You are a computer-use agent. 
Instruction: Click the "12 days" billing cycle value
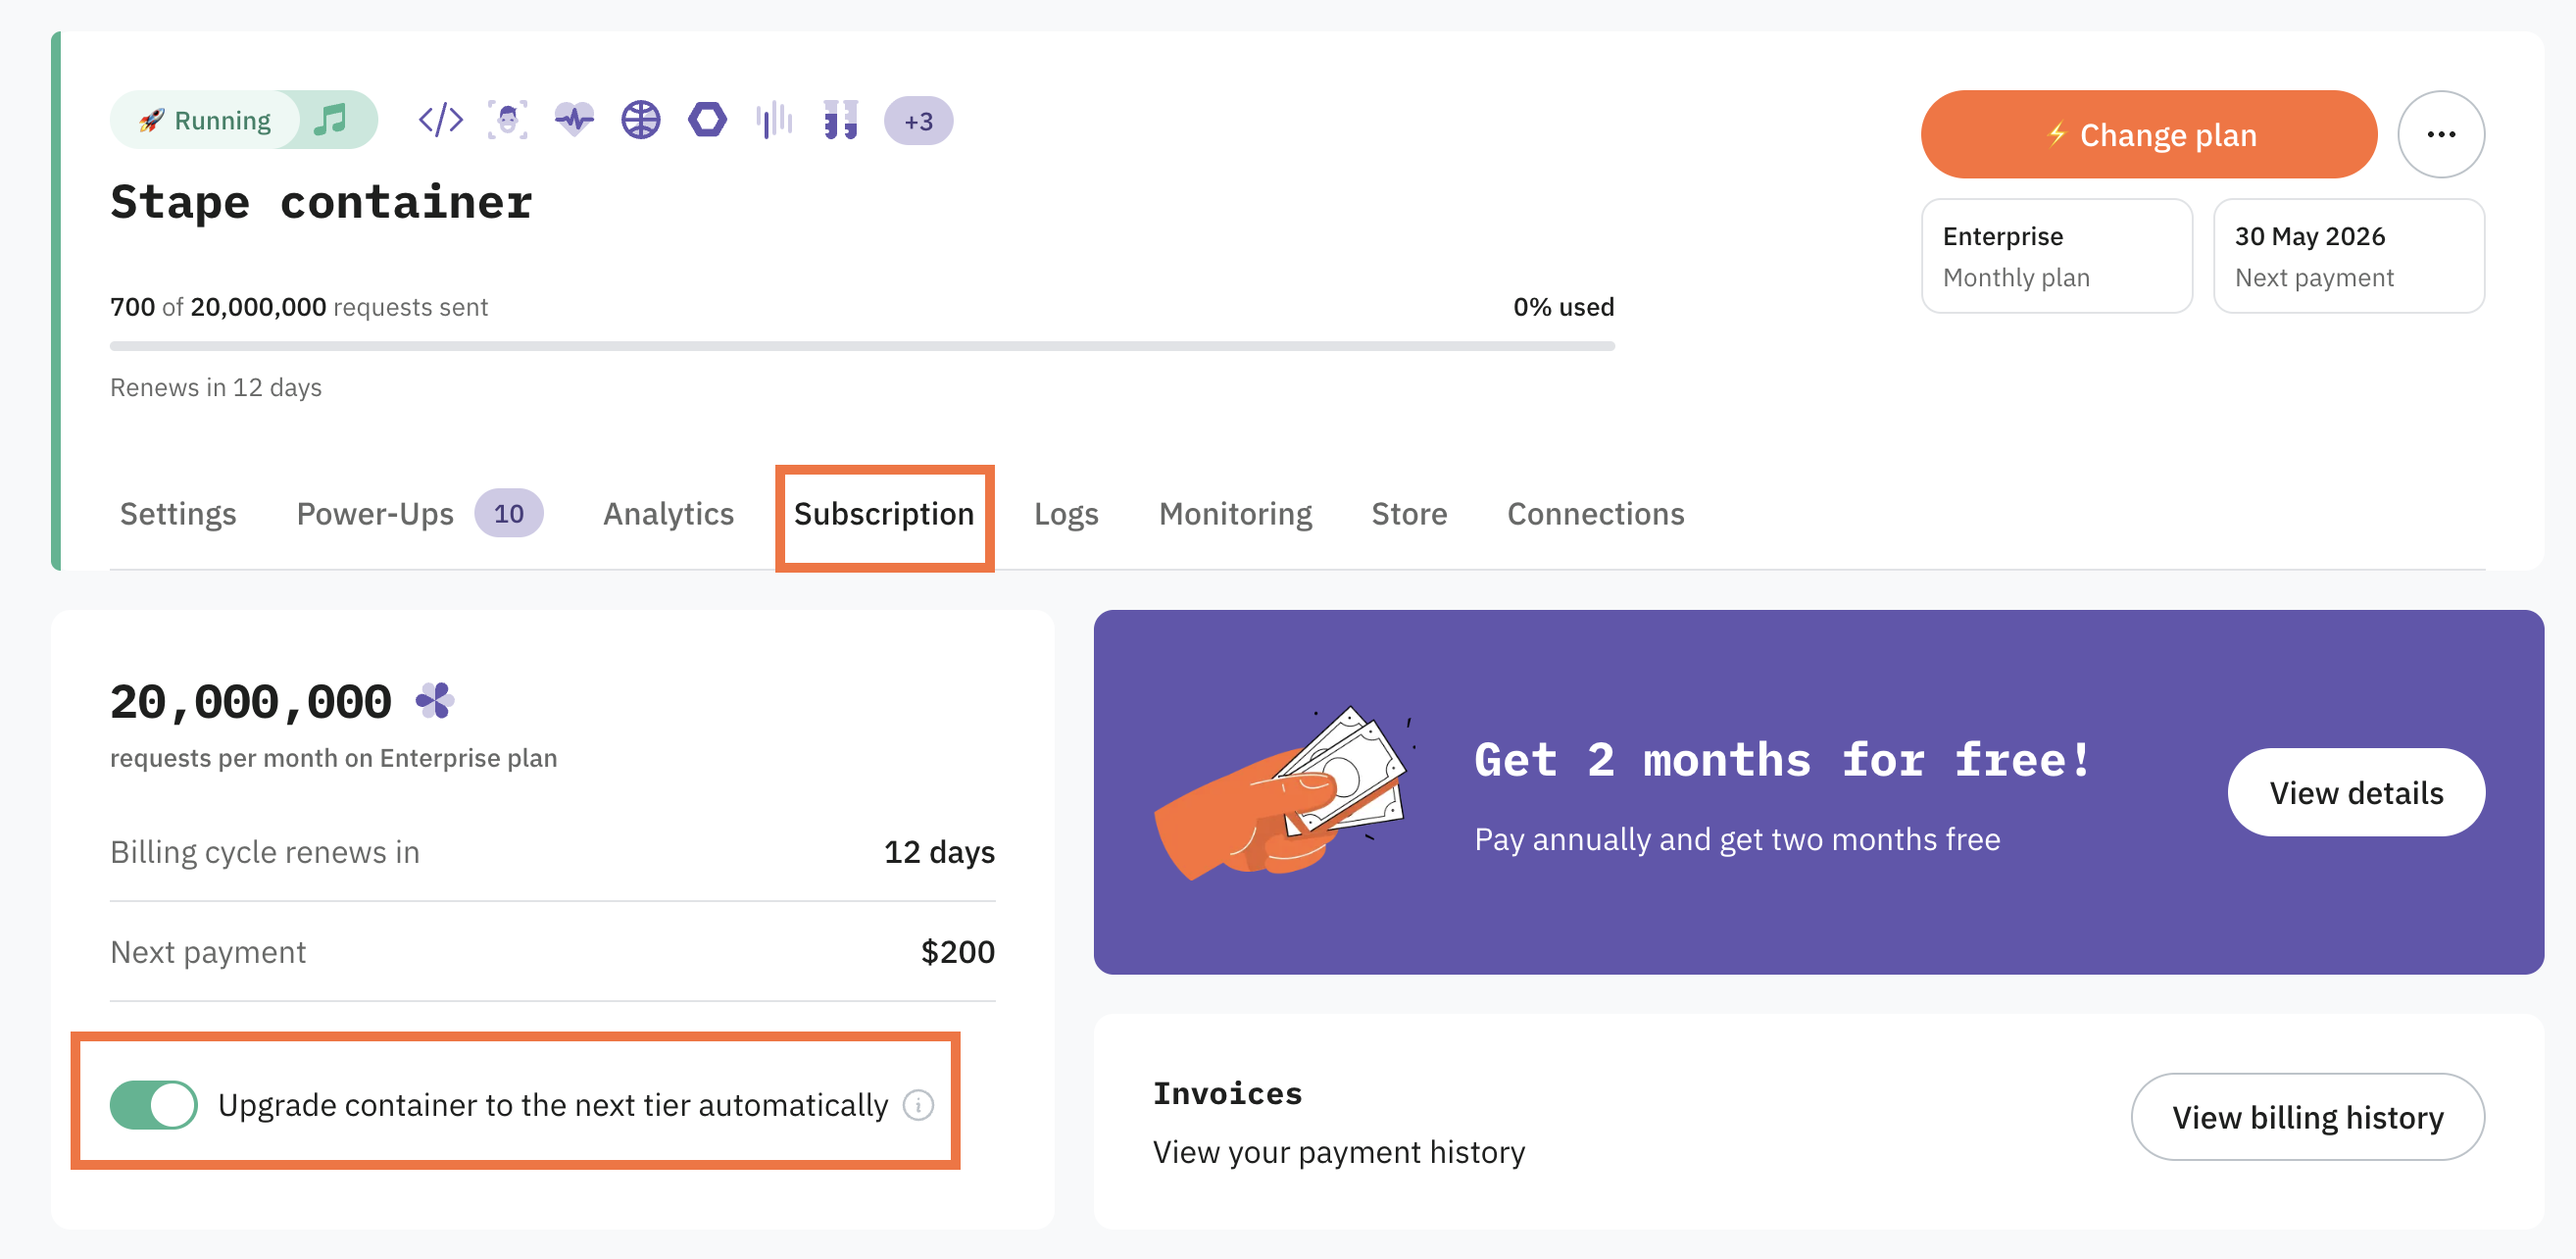(939, 852)
